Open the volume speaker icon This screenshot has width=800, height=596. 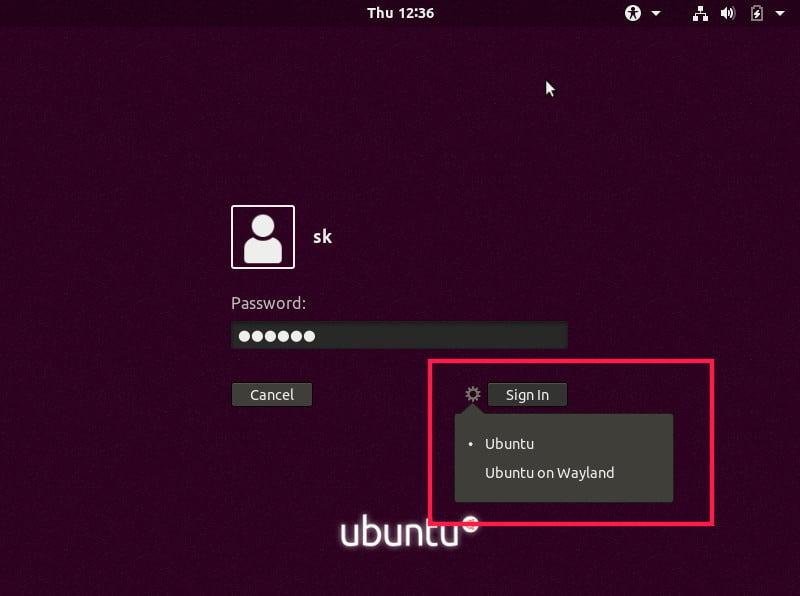[728, 13]
